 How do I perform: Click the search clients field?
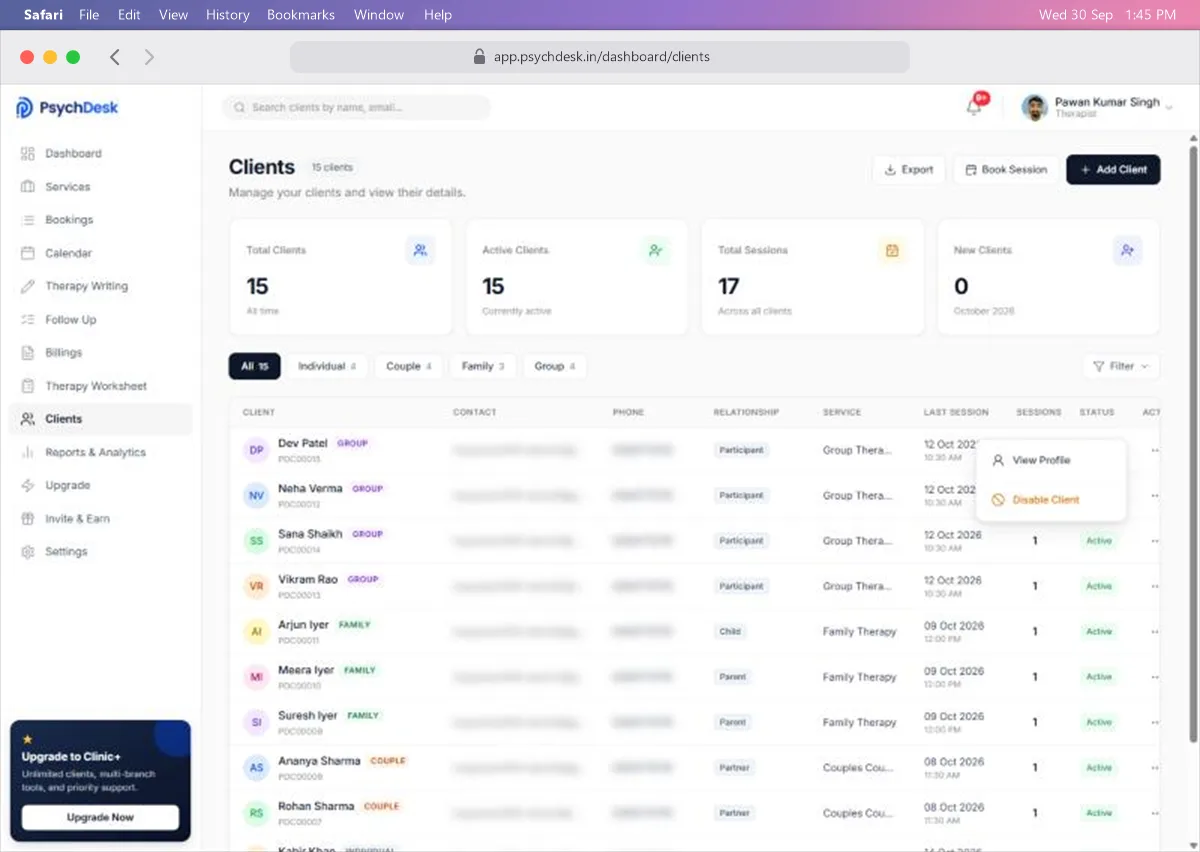[x=357, y=107]
